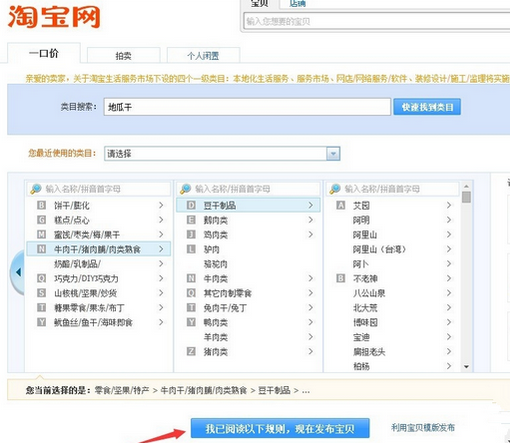Viewport: 510px width, 443px height.
Task: Choose brand 北大荒
Action: coord(393,308)
